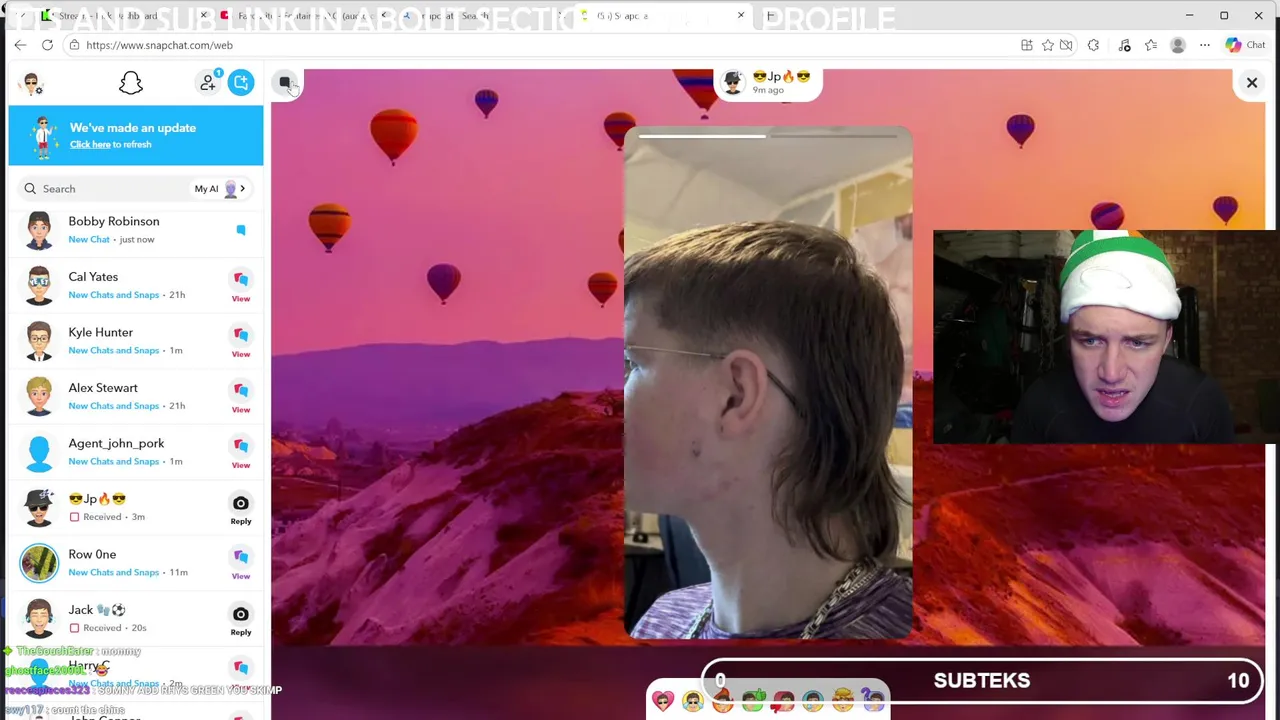Click the Reply camera icon for Jack
This screenshot has width=1280, height=720.
pyautogui.click(x=241, y=614)
